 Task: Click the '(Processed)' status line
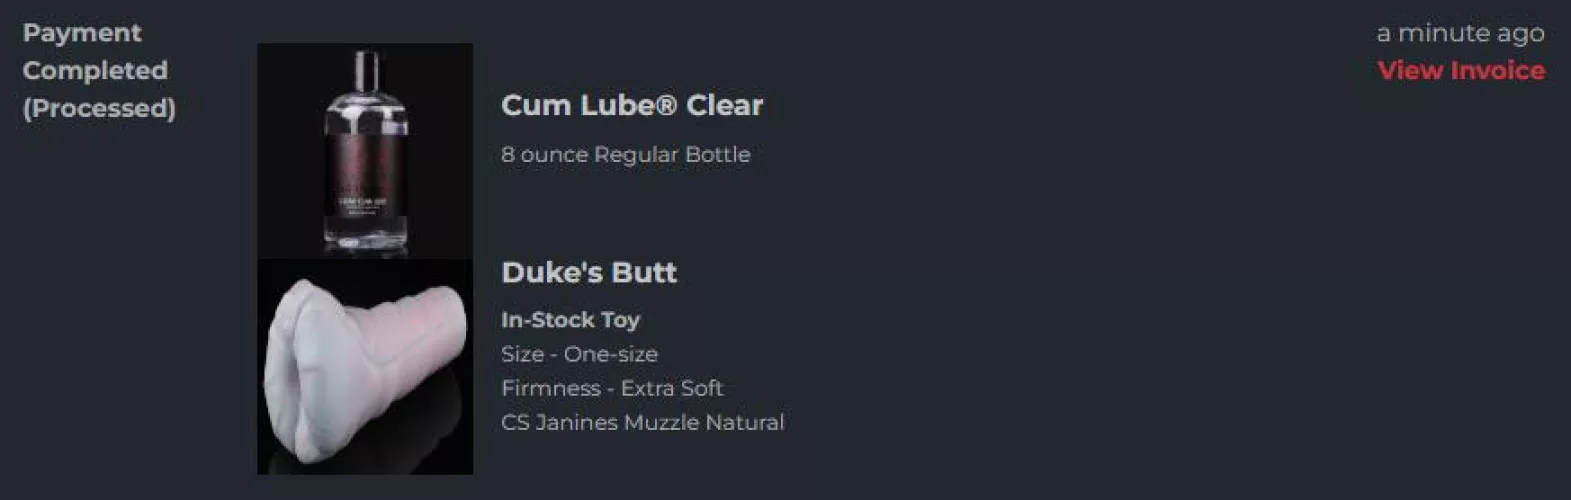[99, 108]
